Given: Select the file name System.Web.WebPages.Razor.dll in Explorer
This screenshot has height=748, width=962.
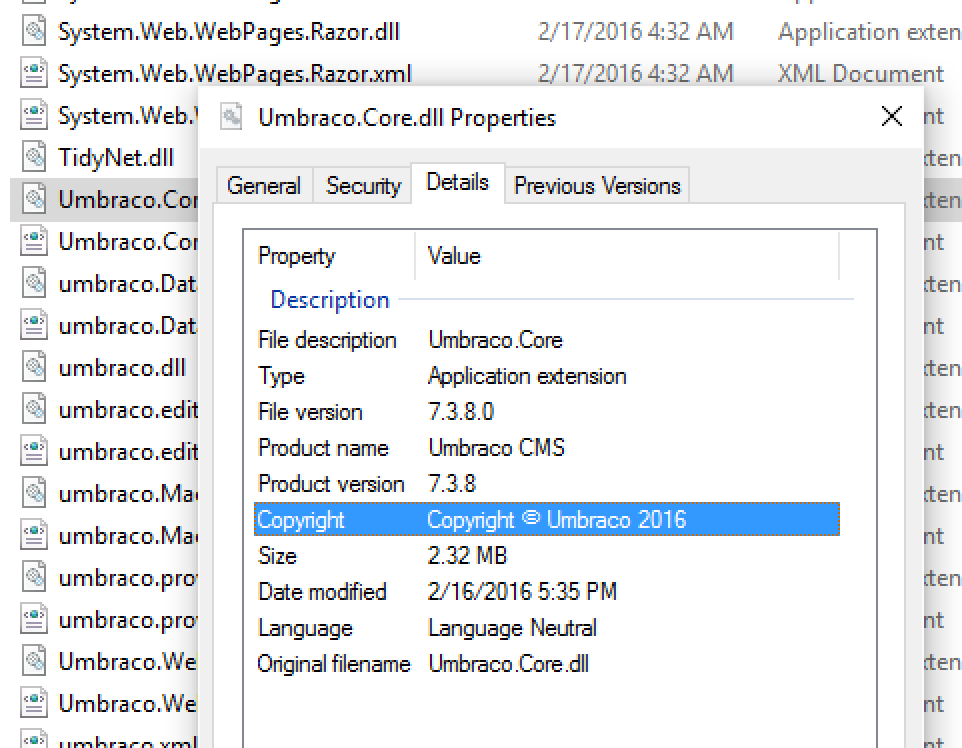Looking at the screenshot, I should tap(229, 31).
